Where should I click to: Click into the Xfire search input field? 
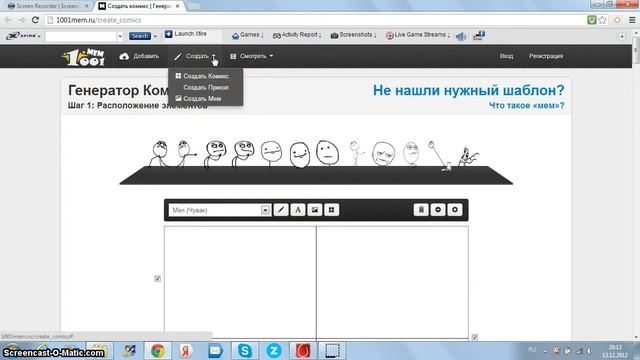tap(81, 36)
